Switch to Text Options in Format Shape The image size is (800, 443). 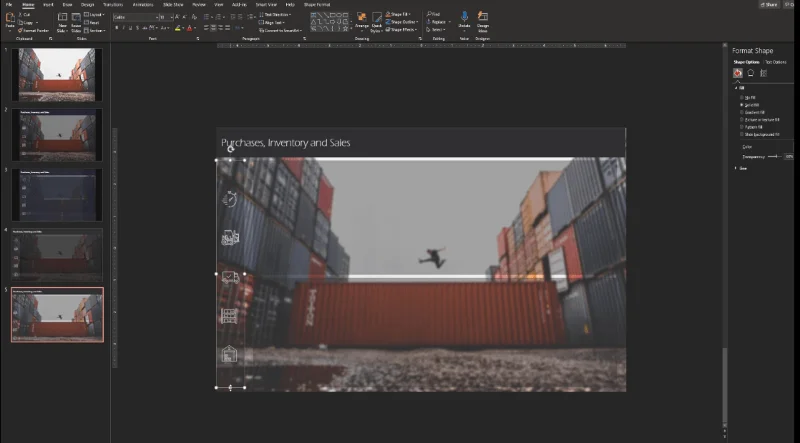point(776,62)
